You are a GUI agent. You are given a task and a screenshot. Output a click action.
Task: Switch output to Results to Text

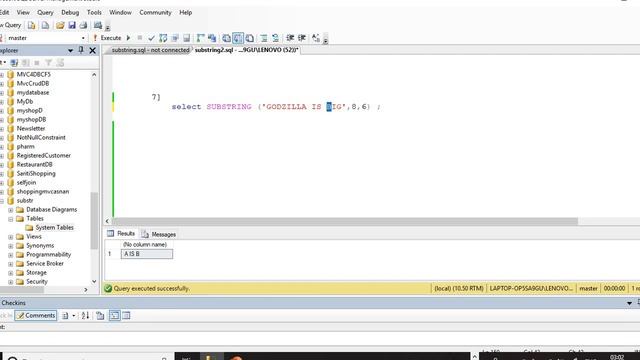click(226, 38)
